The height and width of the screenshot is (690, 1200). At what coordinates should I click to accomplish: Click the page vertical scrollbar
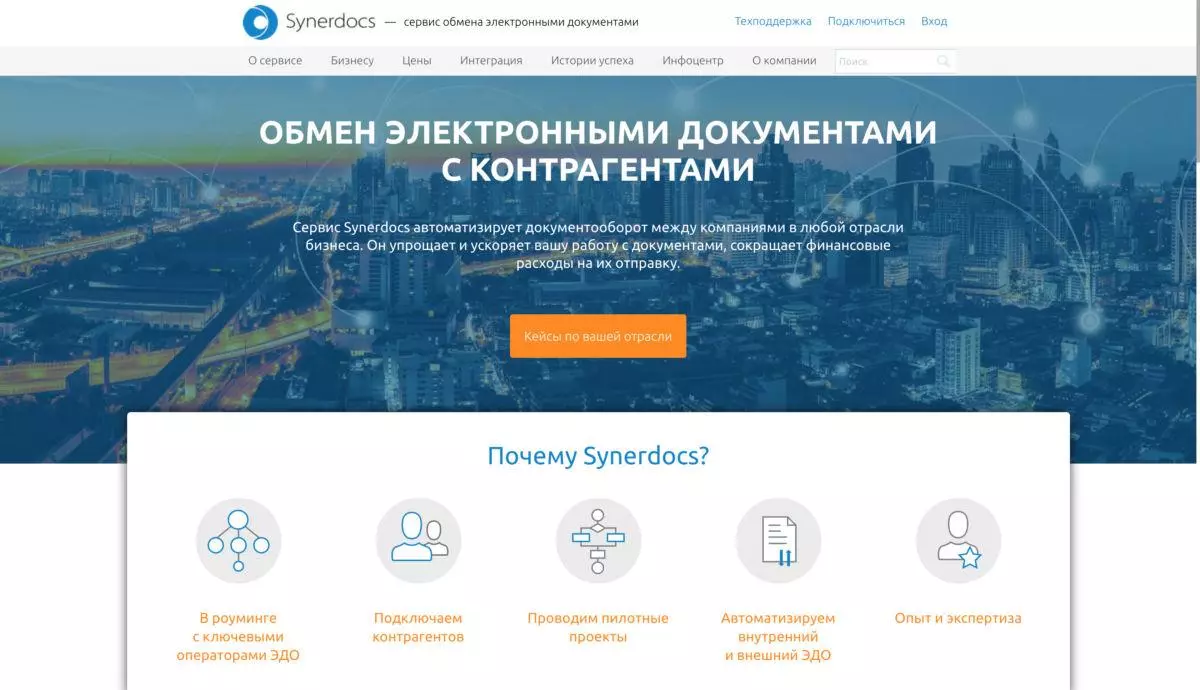point(1196,80)
